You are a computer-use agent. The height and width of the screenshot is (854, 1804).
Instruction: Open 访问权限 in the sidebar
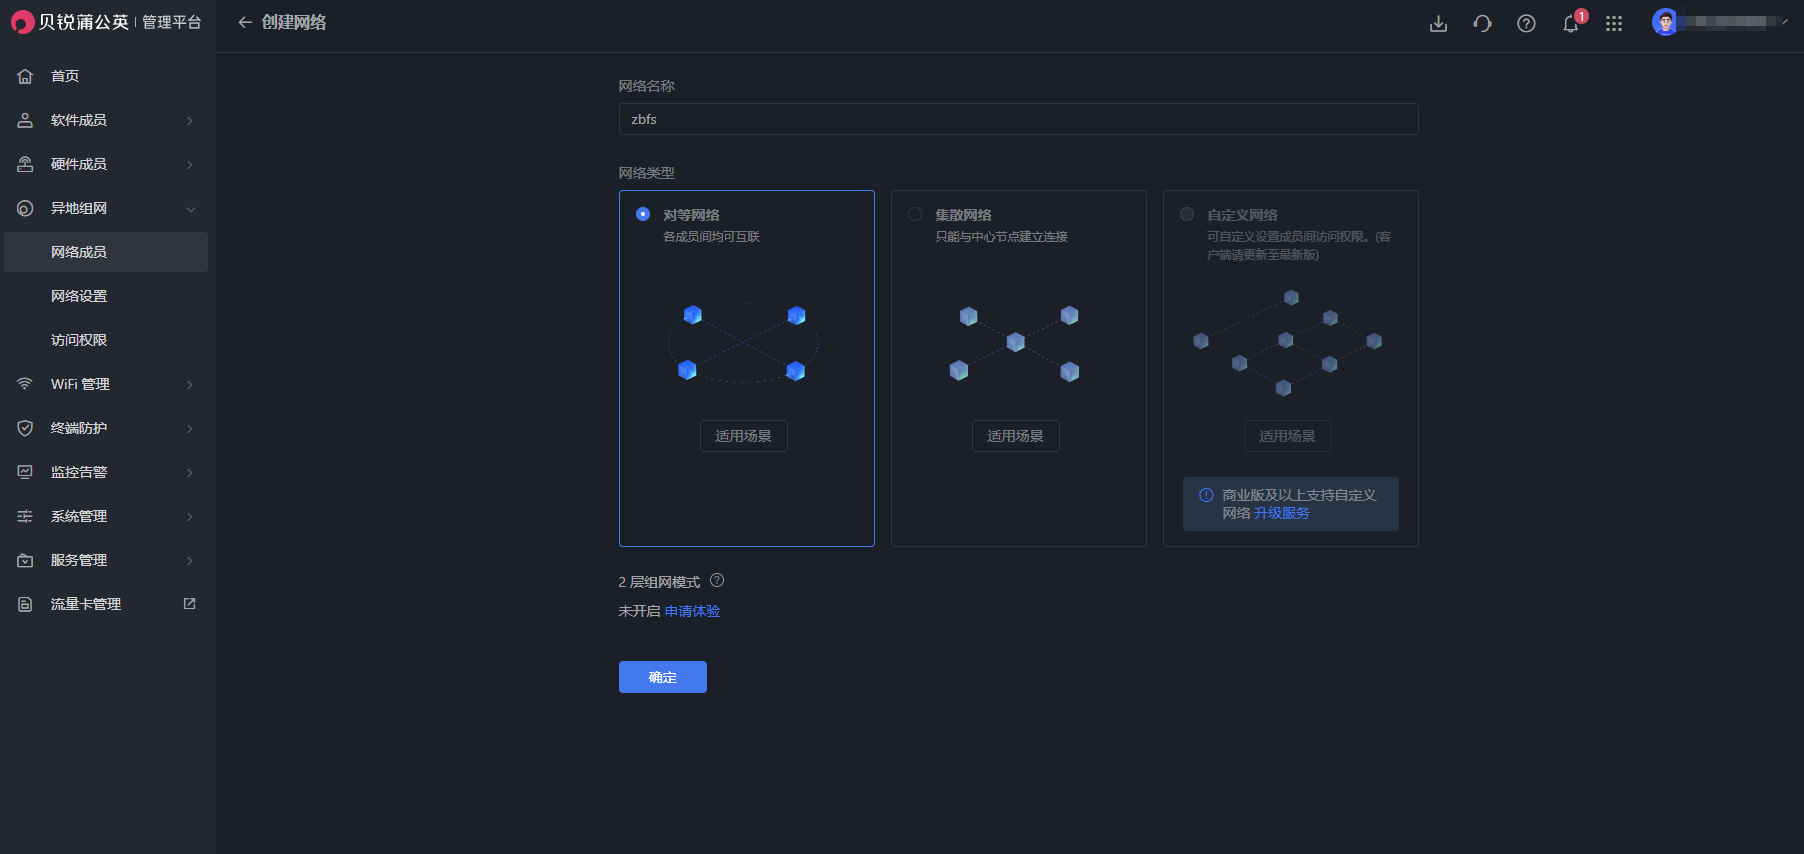(x=79, y=340)
